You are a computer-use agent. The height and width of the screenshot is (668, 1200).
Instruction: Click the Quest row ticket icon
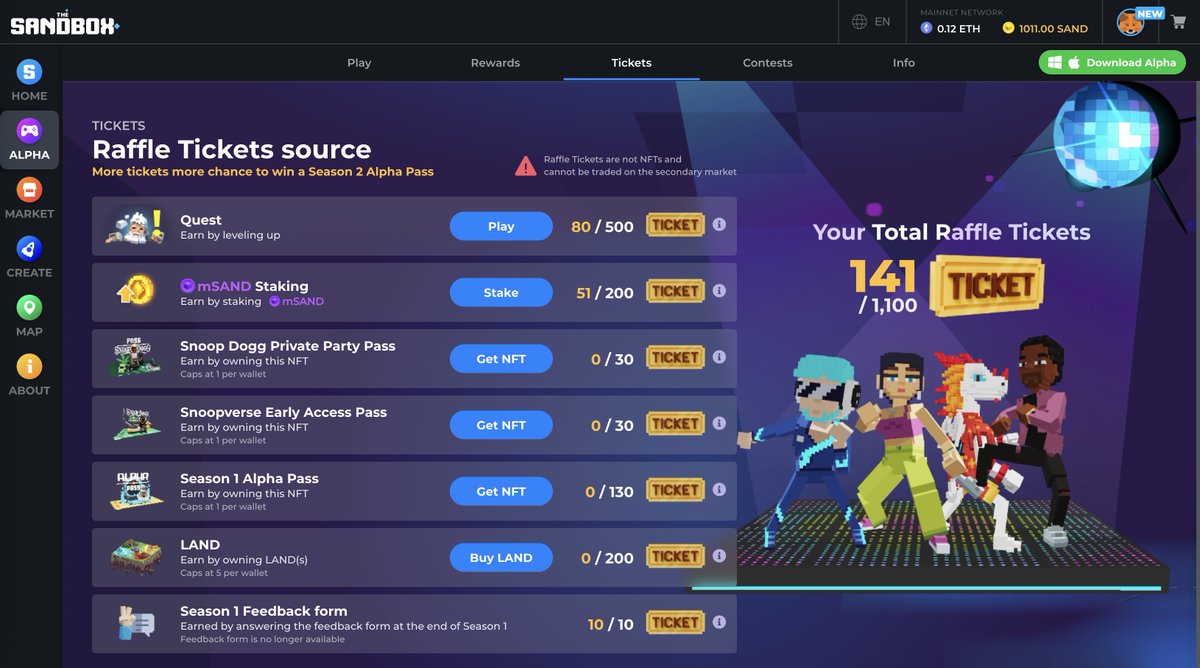674,225
